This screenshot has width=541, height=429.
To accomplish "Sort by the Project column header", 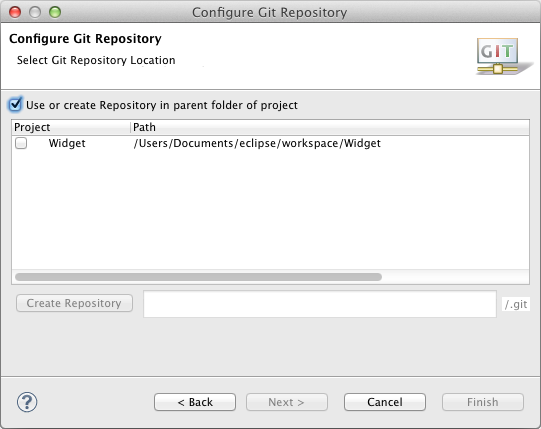I will (x=71, y=127).
